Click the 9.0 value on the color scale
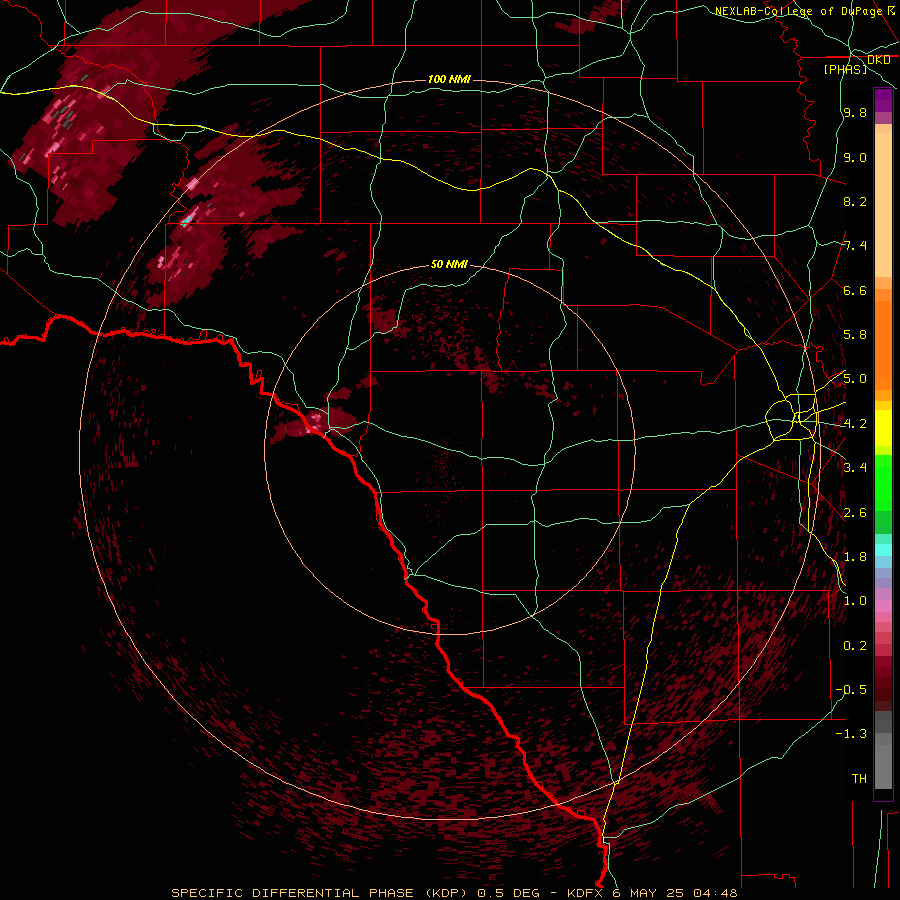Screen dimensions: 900x900 [x=855, y=157]
